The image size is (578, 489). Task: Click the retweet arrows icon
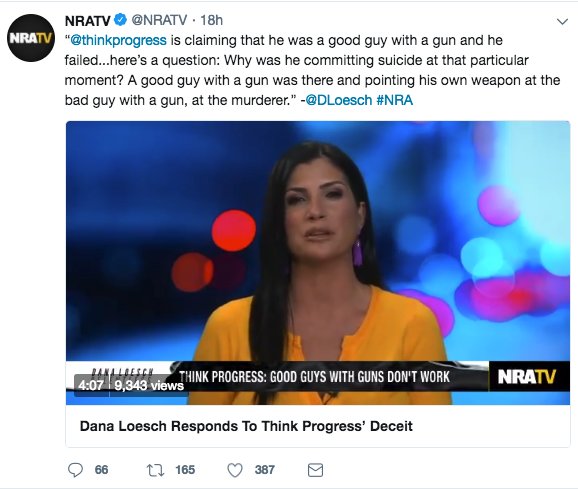tap(155, 470)
